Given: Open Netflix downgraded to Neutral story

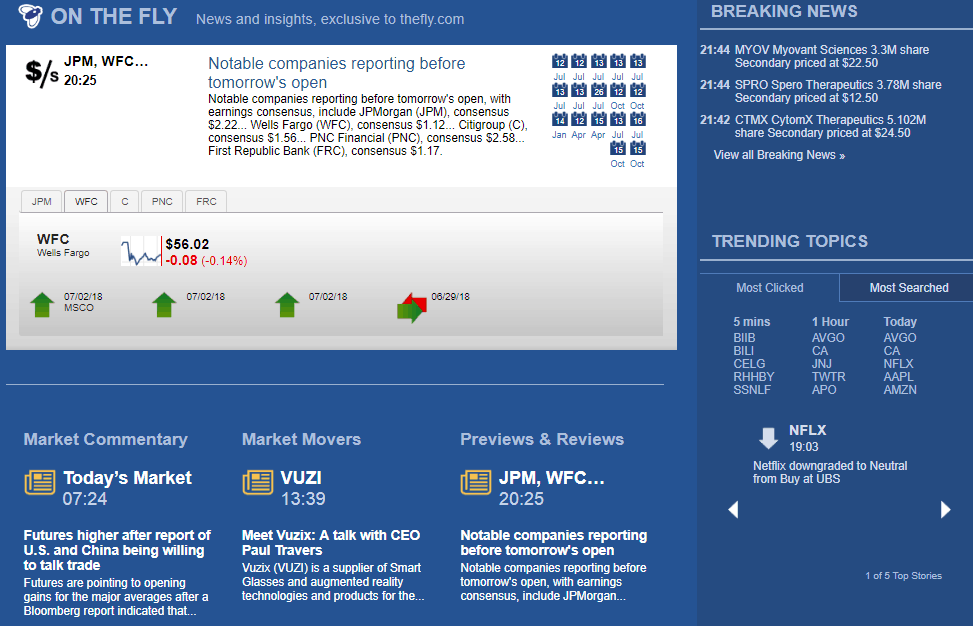Looking at the screenshot, I should (x=830, y=472).
